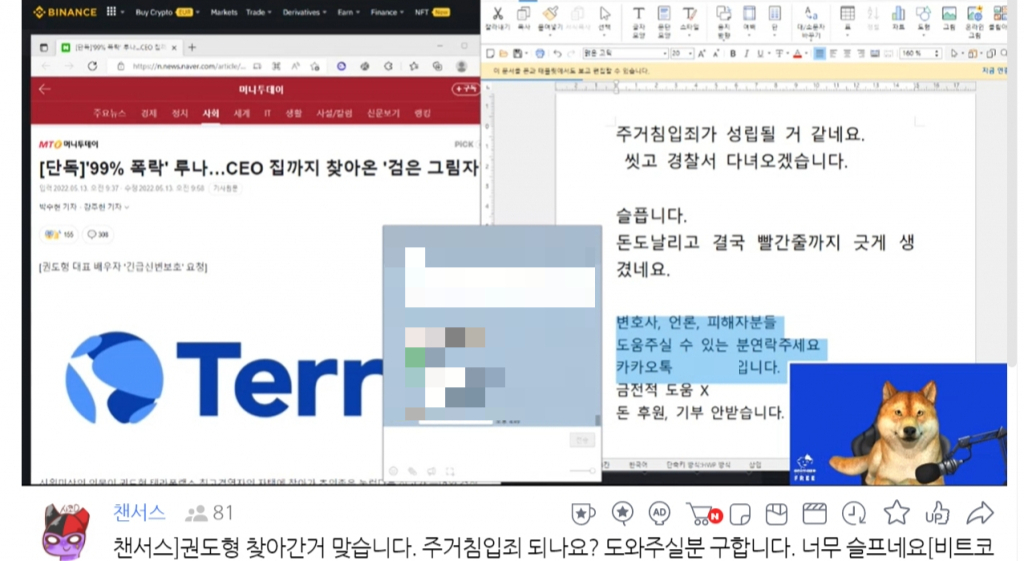
Task: Set paragraph to right alignment
Action: pos(861,54)
